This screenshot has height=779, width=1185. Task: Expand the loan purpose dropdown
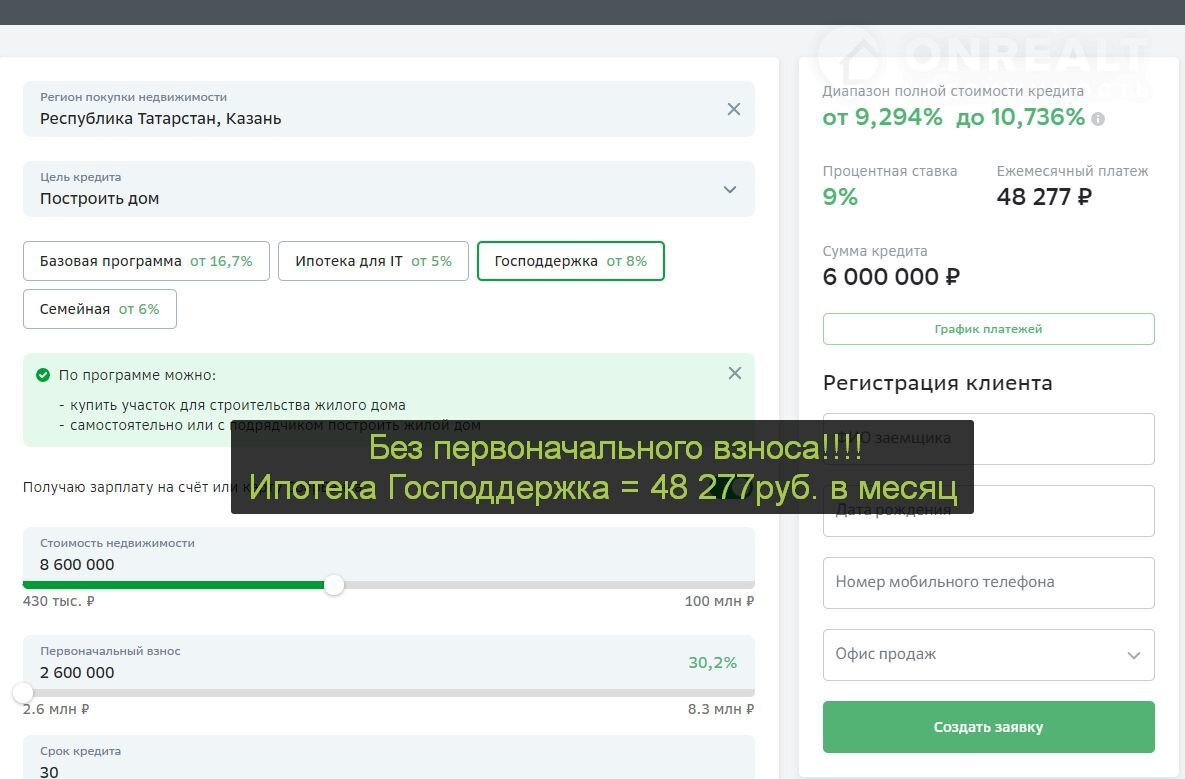point(729,189)
